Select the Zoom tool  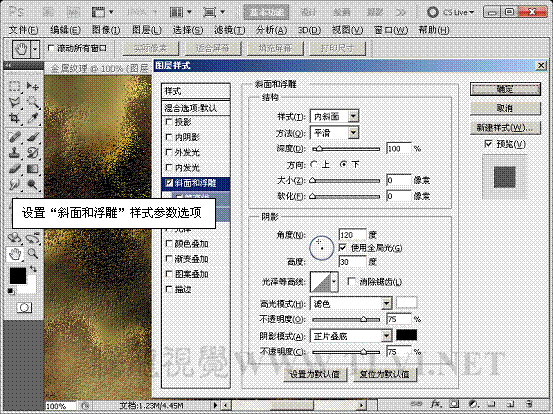33,254
